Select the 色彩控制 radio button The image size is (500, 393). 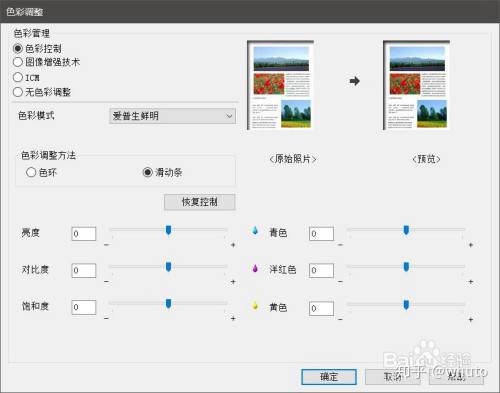point(18,48)
